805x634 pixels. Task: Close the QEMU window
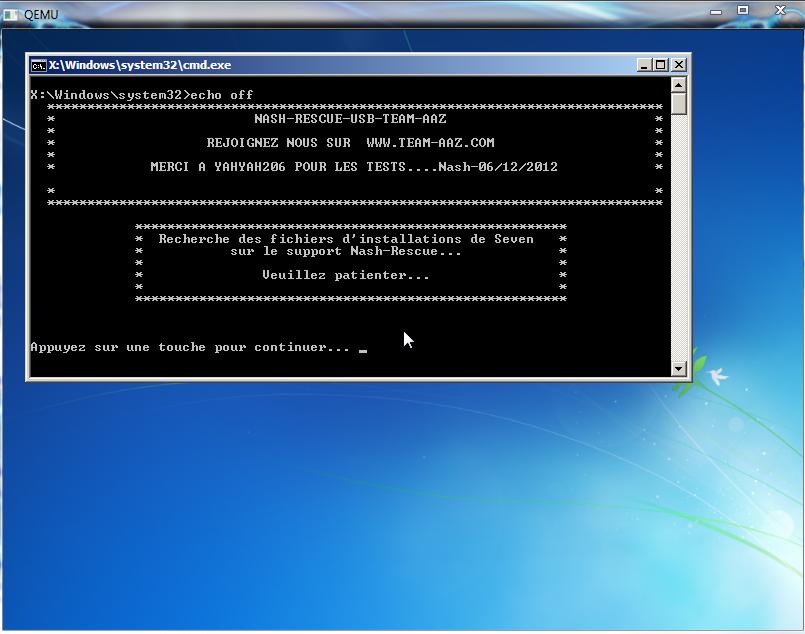pos(780,10)
